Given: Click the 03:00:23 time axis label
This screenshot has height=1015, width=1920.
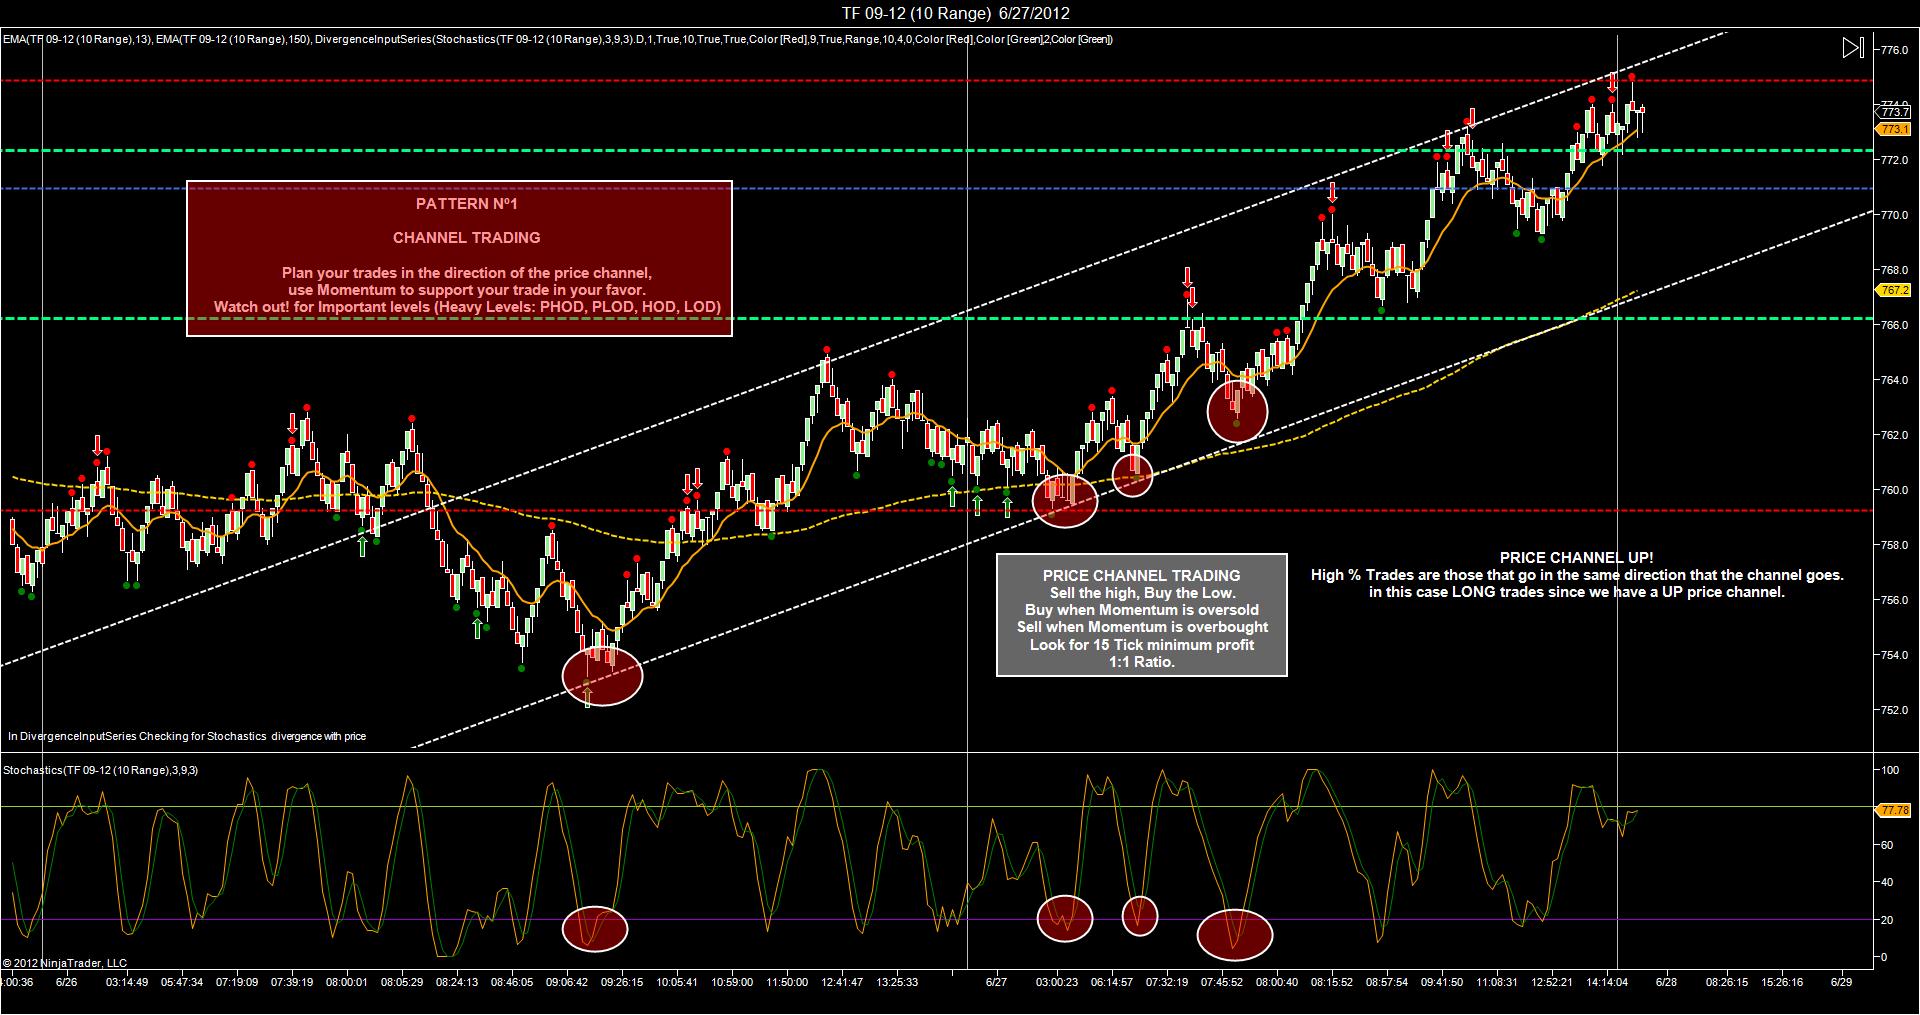Looking at the screenshot, I should (1057, 982).
